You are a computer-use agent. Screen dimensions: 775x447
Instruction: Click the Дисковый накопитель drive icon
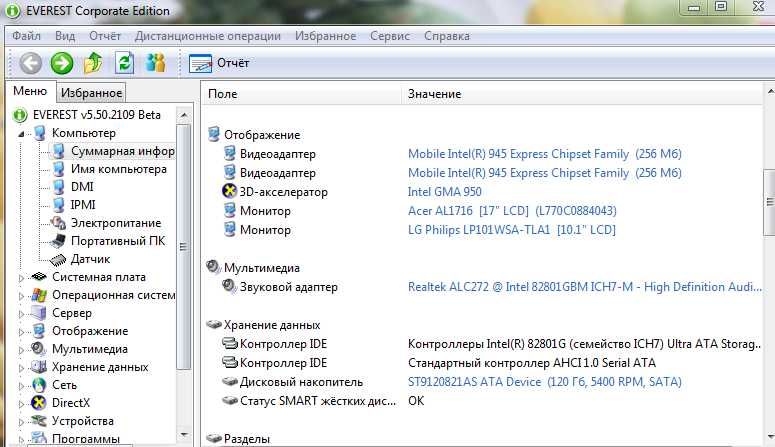coord(230,382)
